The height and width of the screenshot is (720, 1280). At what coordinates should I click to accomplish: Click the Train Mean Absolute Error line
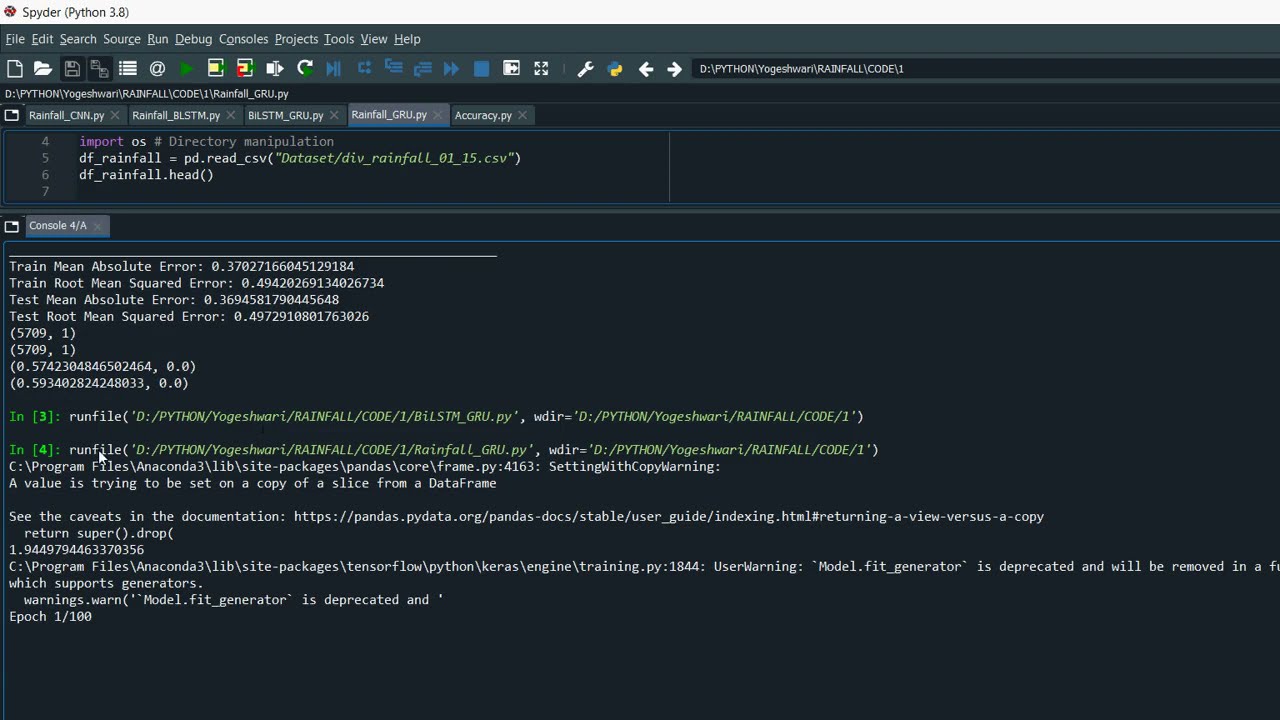(181, 267)
